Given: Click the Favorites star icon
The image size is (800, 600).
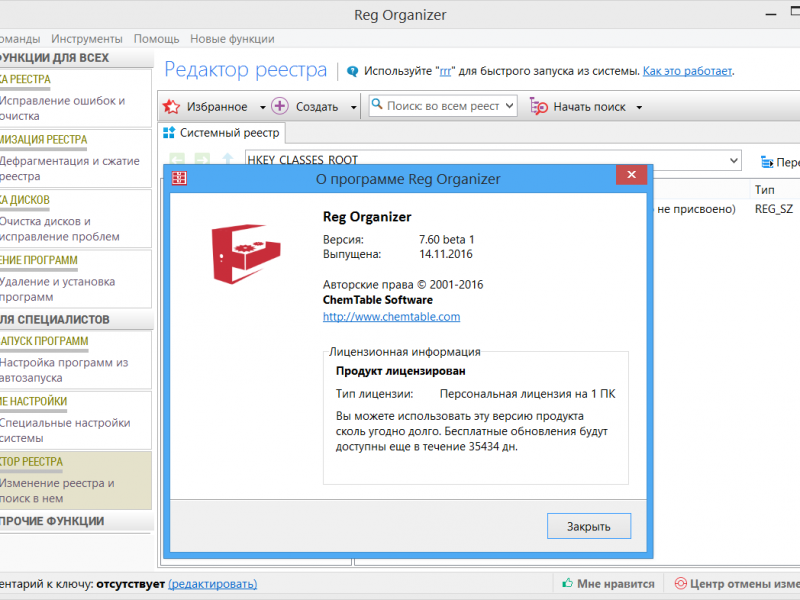Looking at the screenshot, I should [171, 106].
